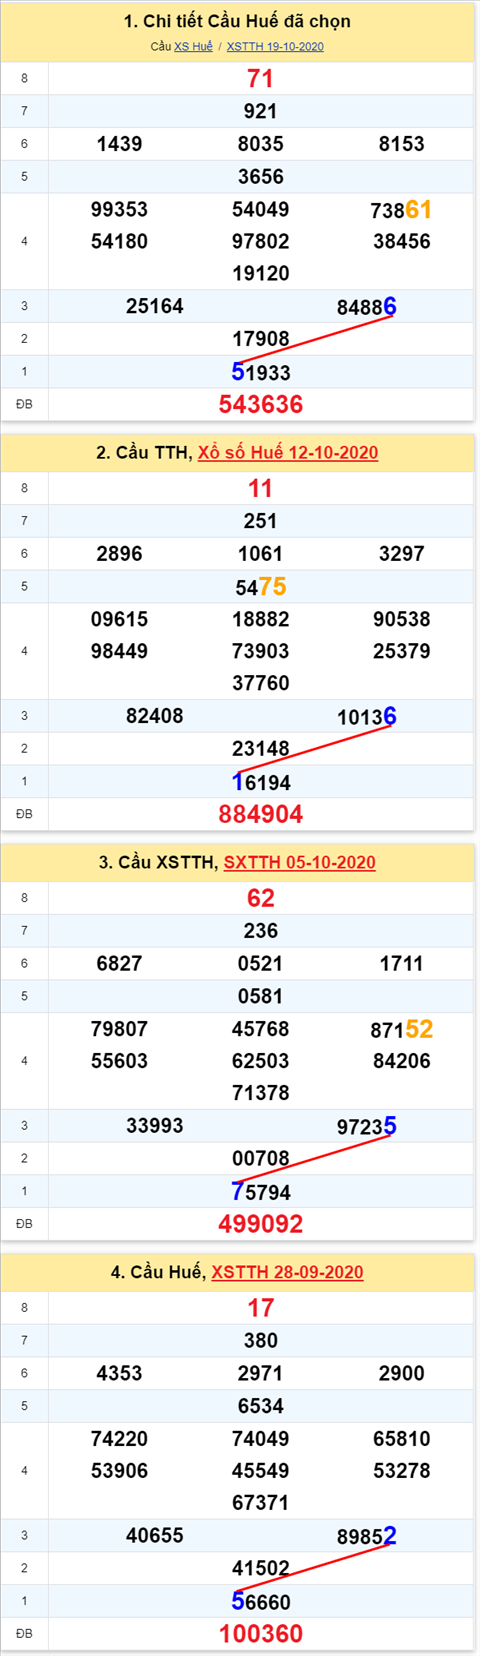Click prize-eight result 17 in fourth table
Viewport: 480px width, 1656px height.
(260, 1307)
